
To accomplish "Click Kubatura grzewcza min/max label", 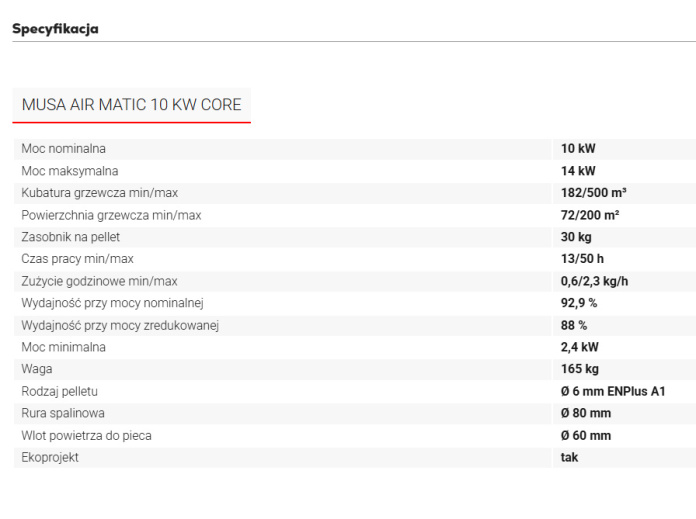I will [x=99, y=193].
